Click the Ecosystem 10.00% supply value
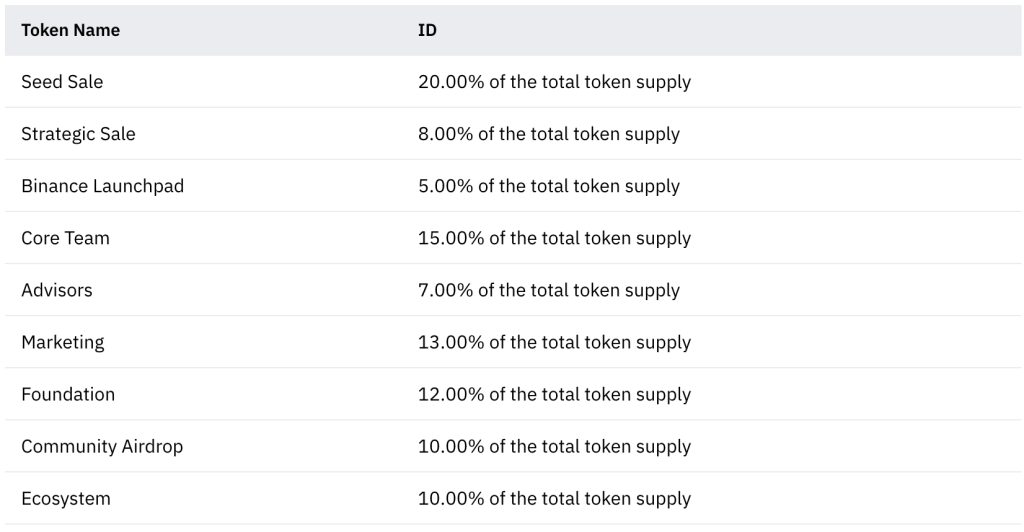 point(554,499)
